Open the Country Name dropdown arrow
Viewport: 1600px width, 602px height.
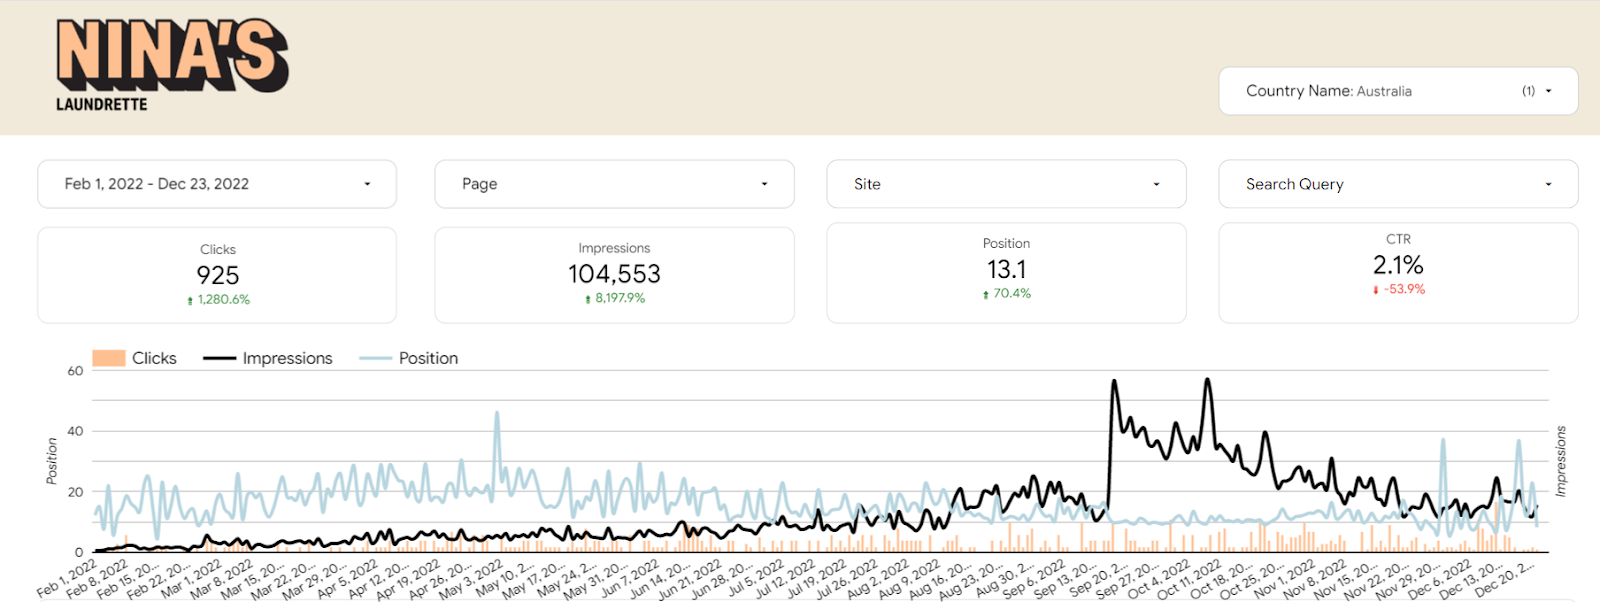click(x=1548, y=91)
